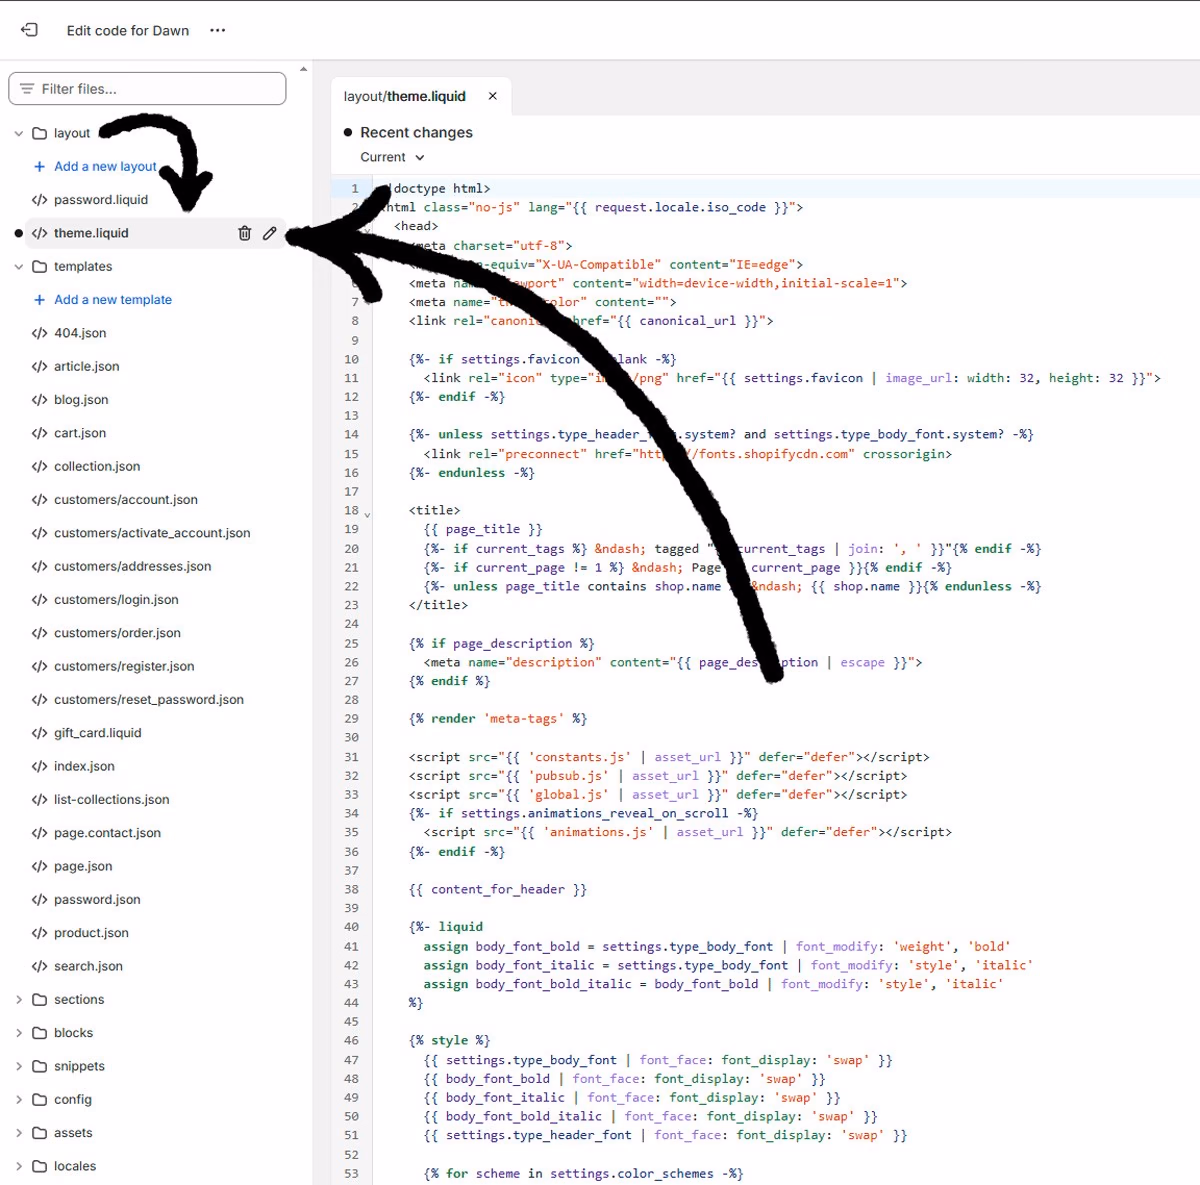Expand the blocks folder chevron
The image size is (1200, 1185).
coord(18,1032)
